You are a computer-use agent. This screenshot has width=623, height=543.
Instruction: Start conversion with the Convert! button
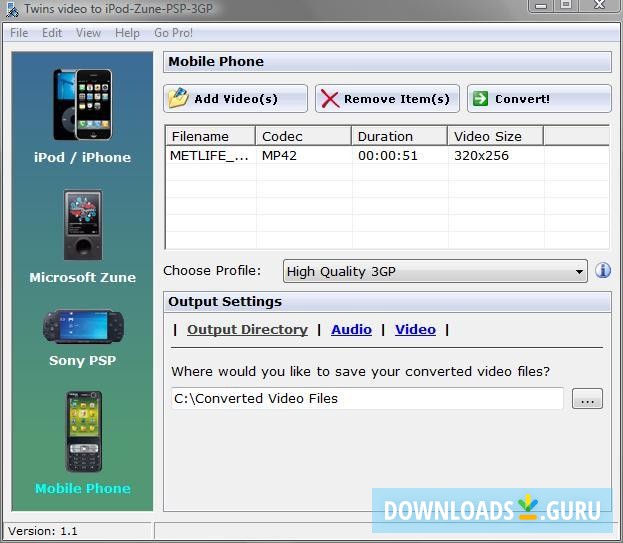click(x=539, y=99)
